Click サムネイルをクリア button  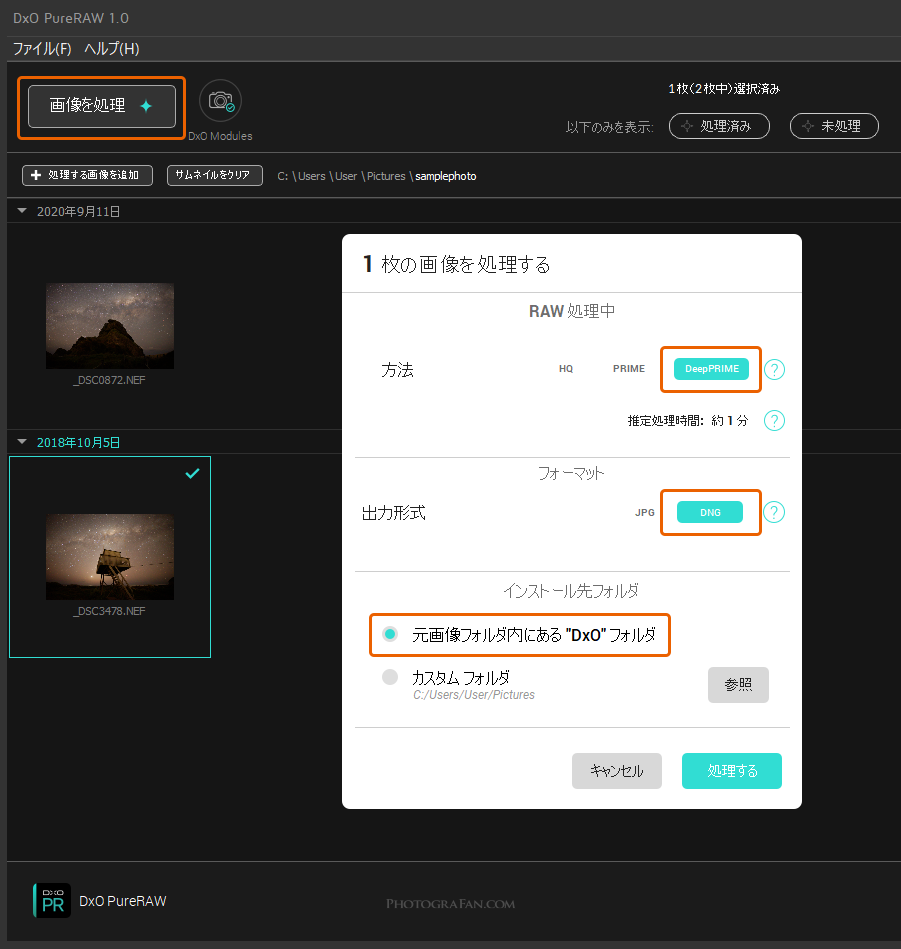pos(215,175)
